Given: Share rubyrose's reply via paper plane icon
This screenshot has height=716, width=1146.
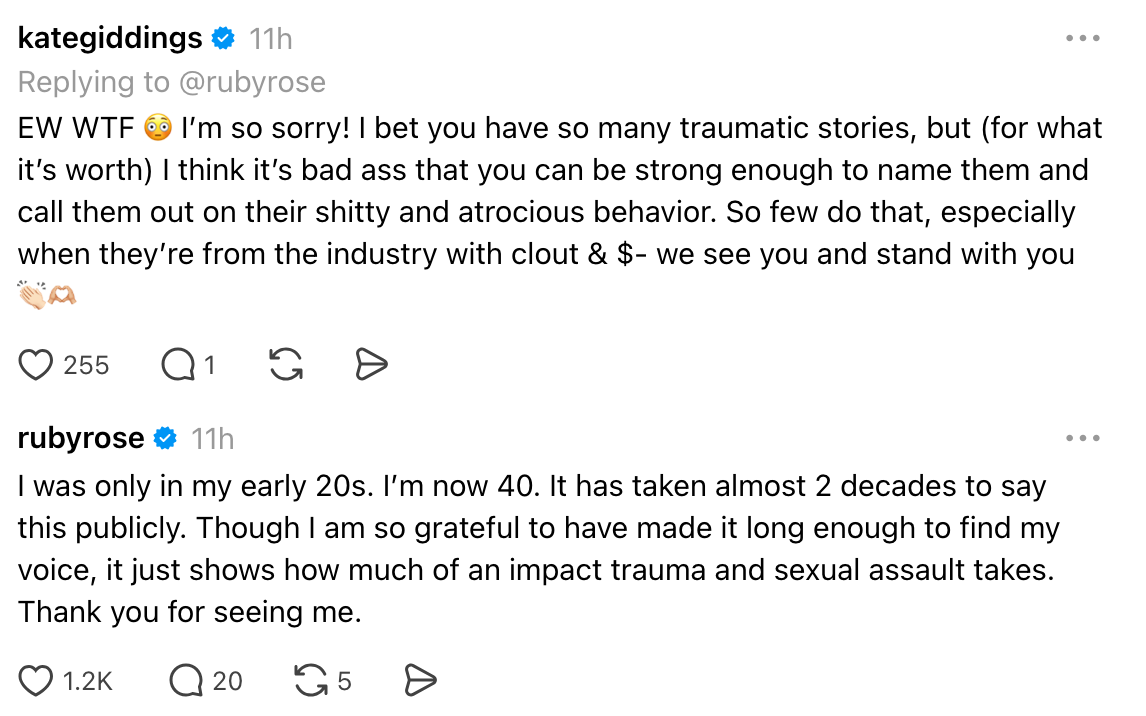Looking at the screenshot, I should pos(420,681).
